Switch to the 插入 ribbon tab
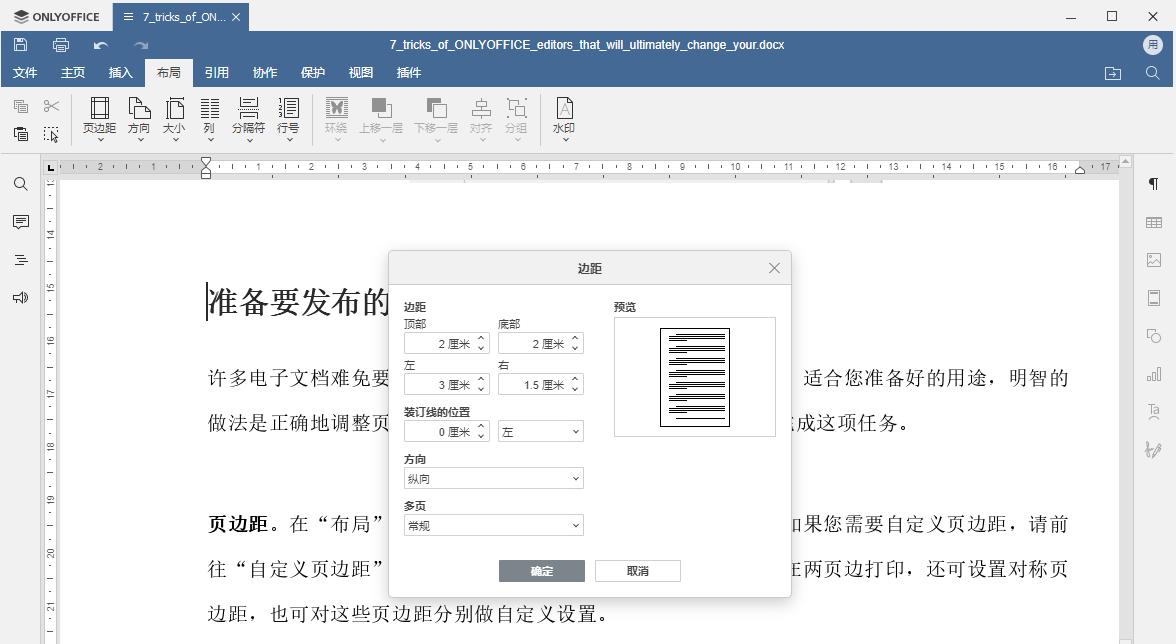1176x644 pixels. click(x=120, y=72)
